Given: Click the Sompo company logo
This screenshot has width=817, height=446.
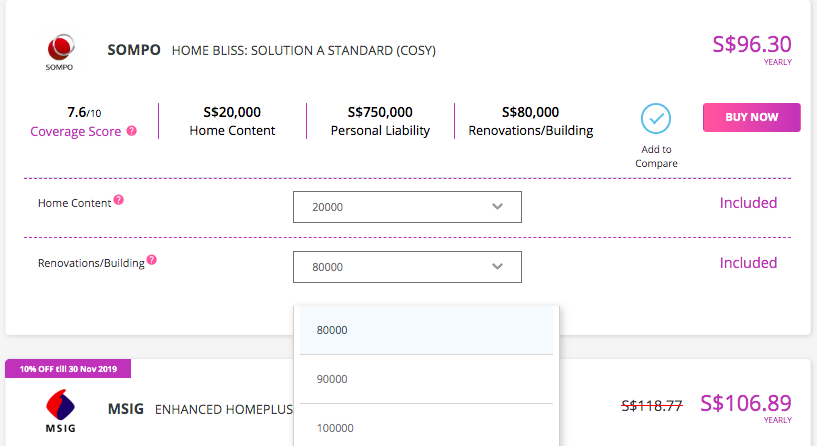Looking at the screenshot, I should (x=60, y=52).
